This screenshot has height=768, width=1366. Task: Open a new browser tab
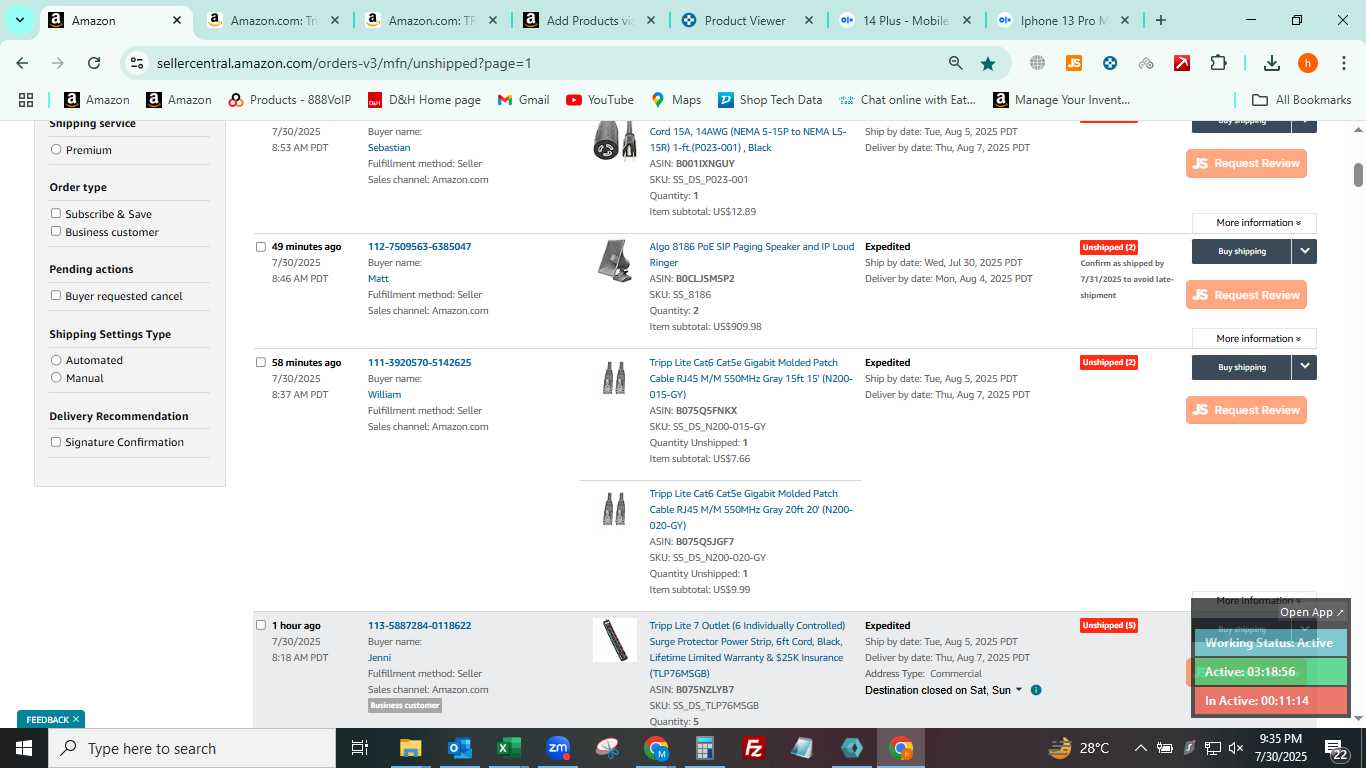pos(1161,20)
